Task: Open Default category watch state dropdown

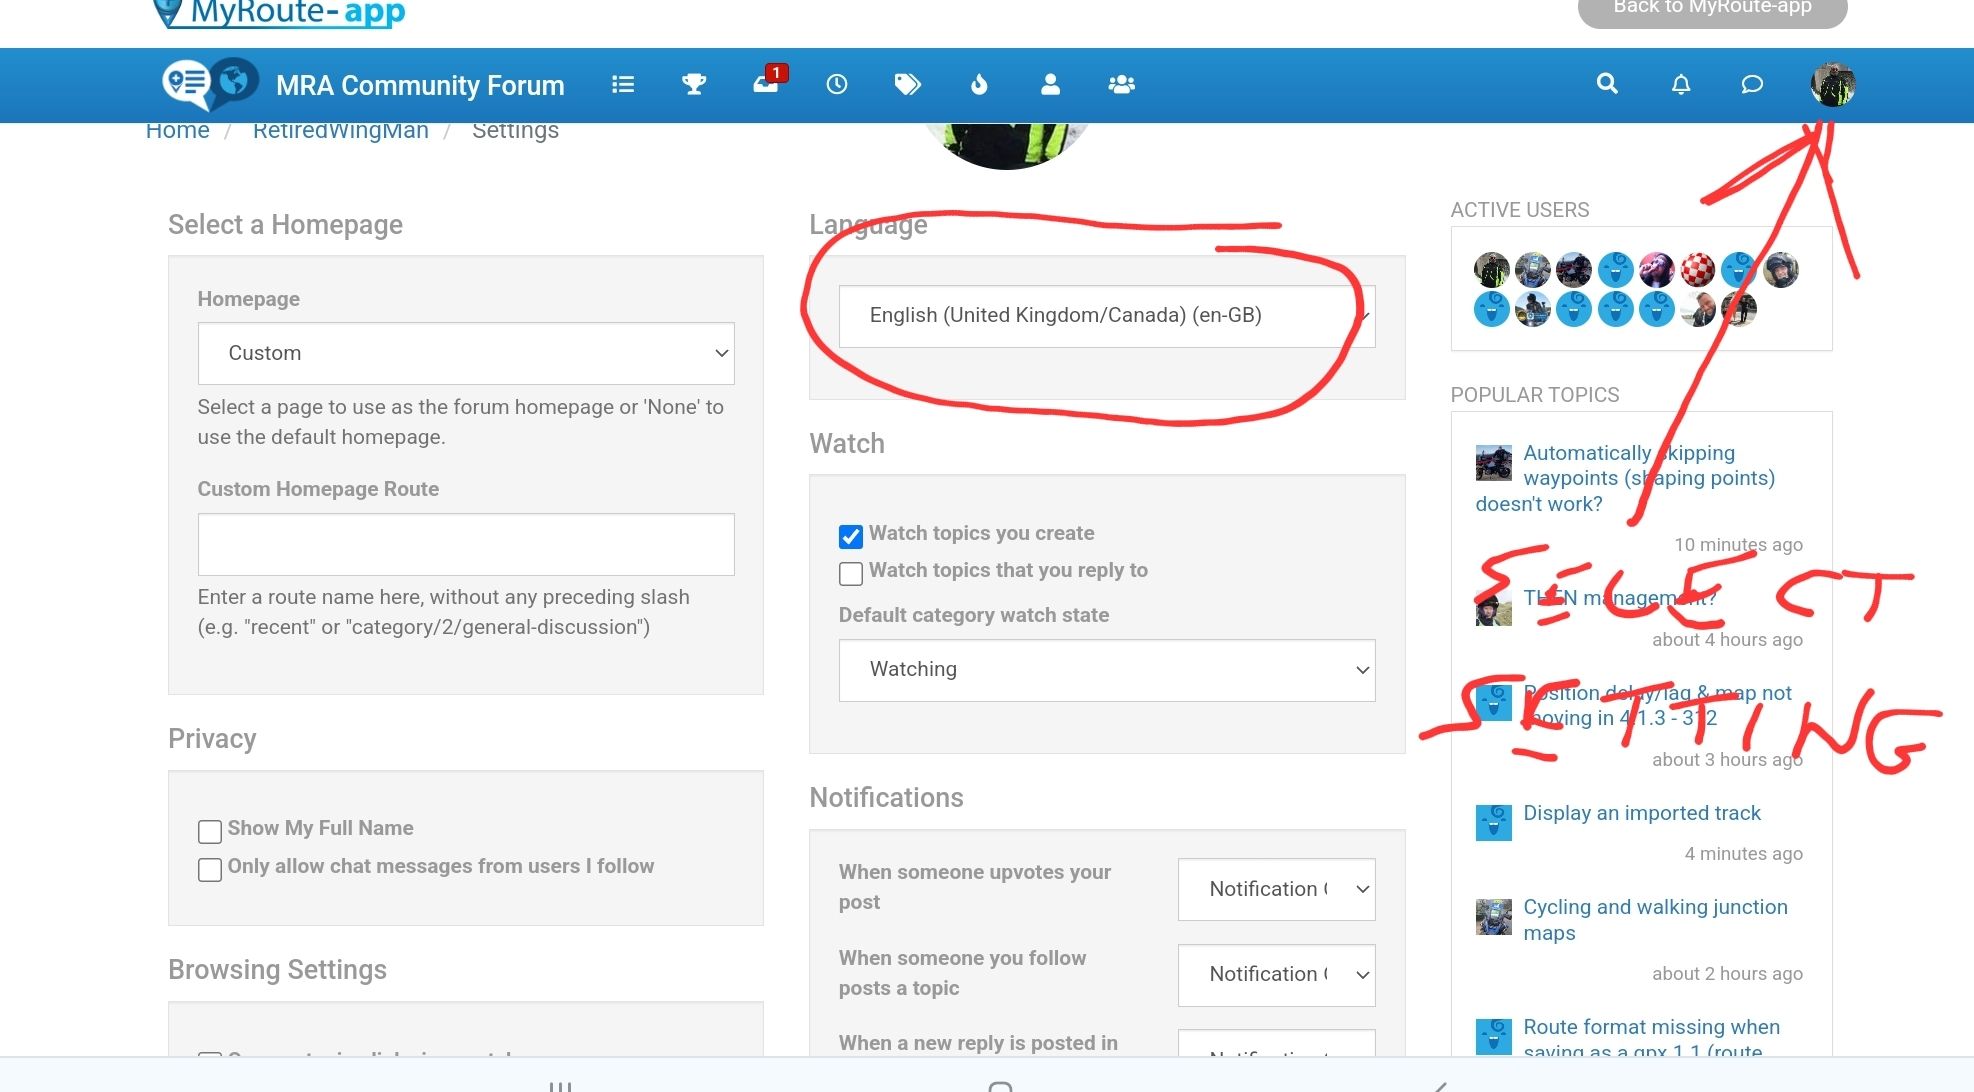Action: (1107, 670)
